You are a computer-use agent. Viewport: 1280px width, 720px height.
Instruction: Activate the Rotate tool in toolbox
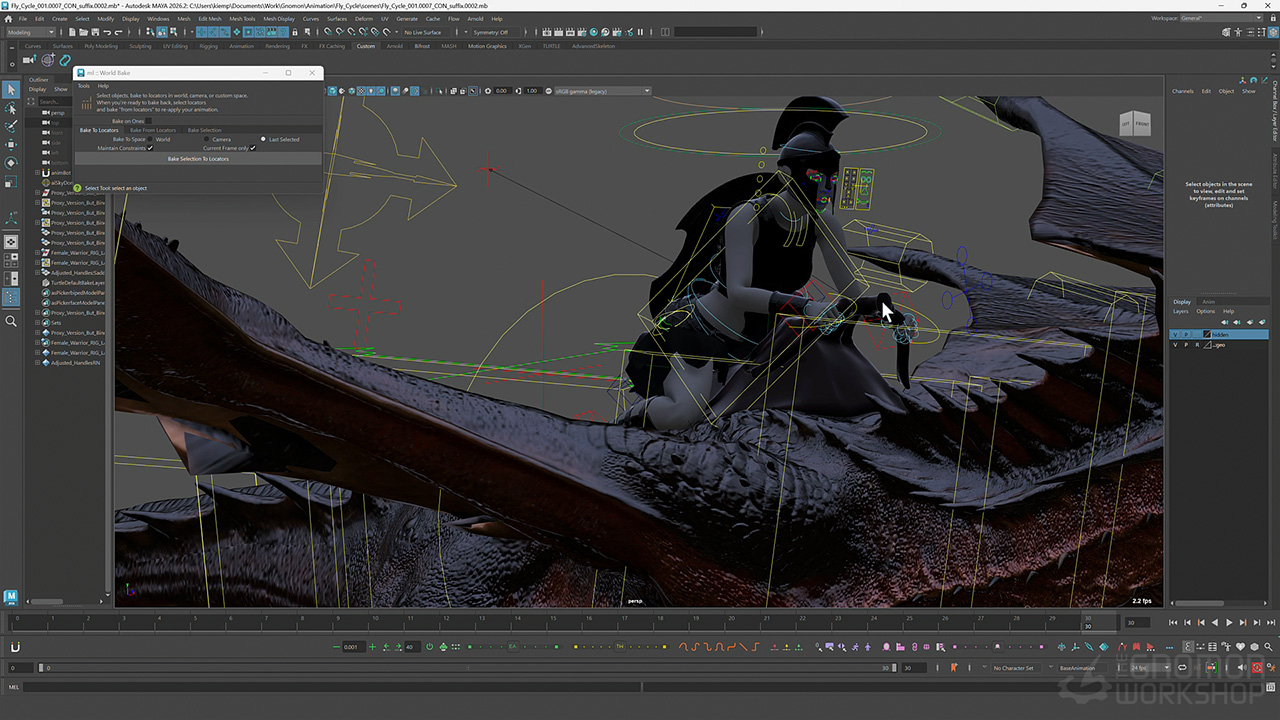click(x=11, y=162)
